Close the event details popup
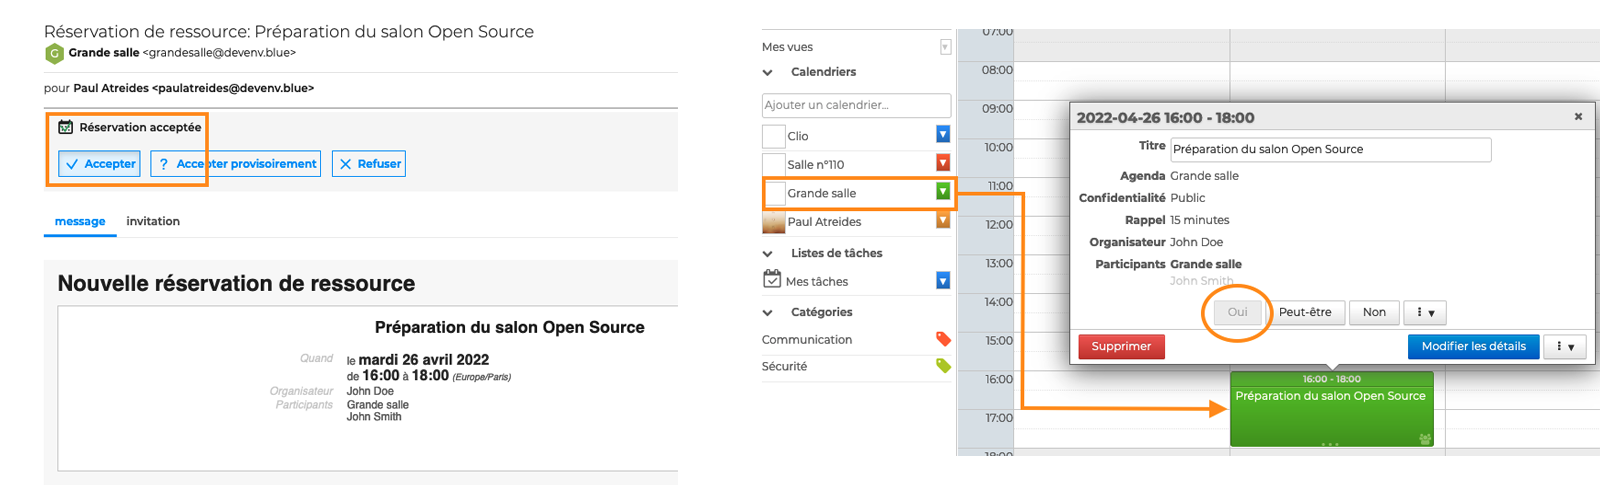 point(1578,117)
